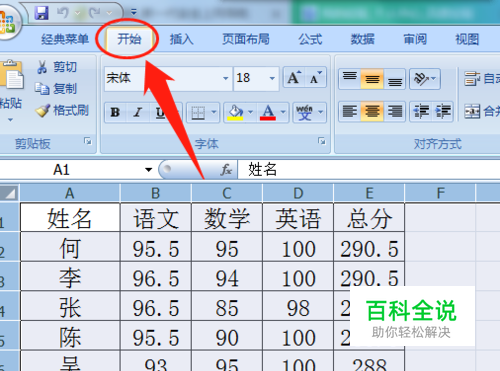Click the text orientation icon
The height and width of the screenshot is (371, 500).
pyautogui.click(x=421, y=79)
